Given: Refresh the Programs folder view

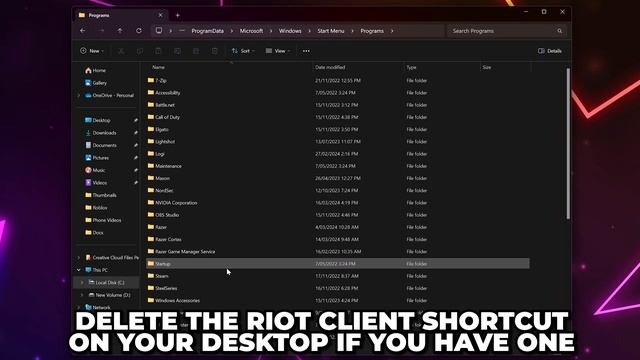Looking at the screenshot, I should click(x=139, y=31).
